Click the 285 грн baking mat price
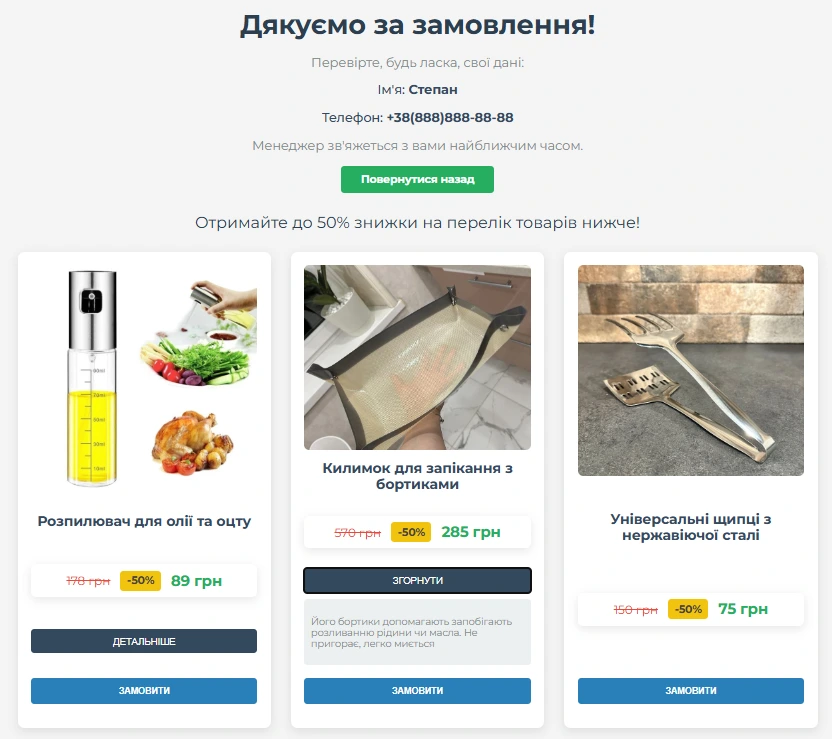 click(x=471, y=532)
